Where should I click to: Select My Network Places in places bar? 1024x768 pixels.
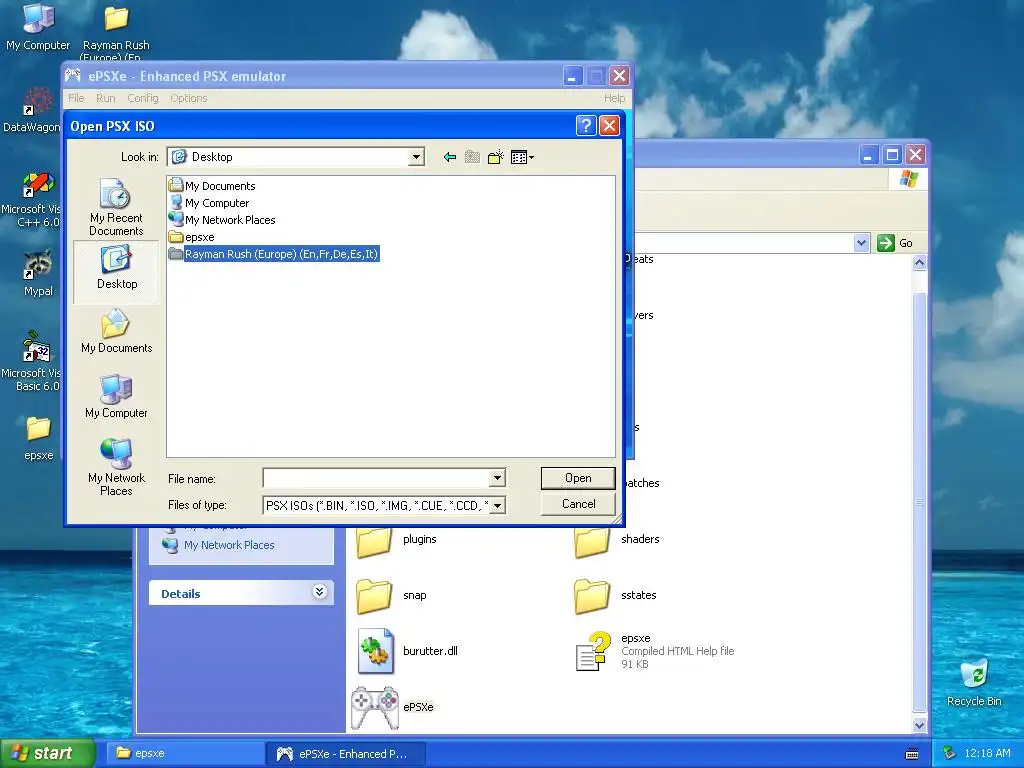[116, 467]
